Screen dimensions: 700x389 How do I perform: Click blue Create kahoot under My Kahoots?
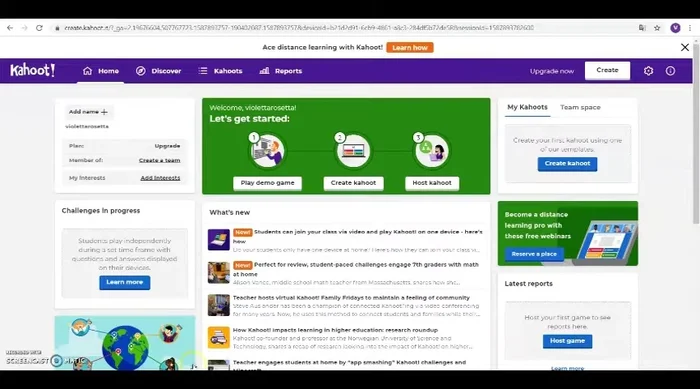[x=567, y=164]
